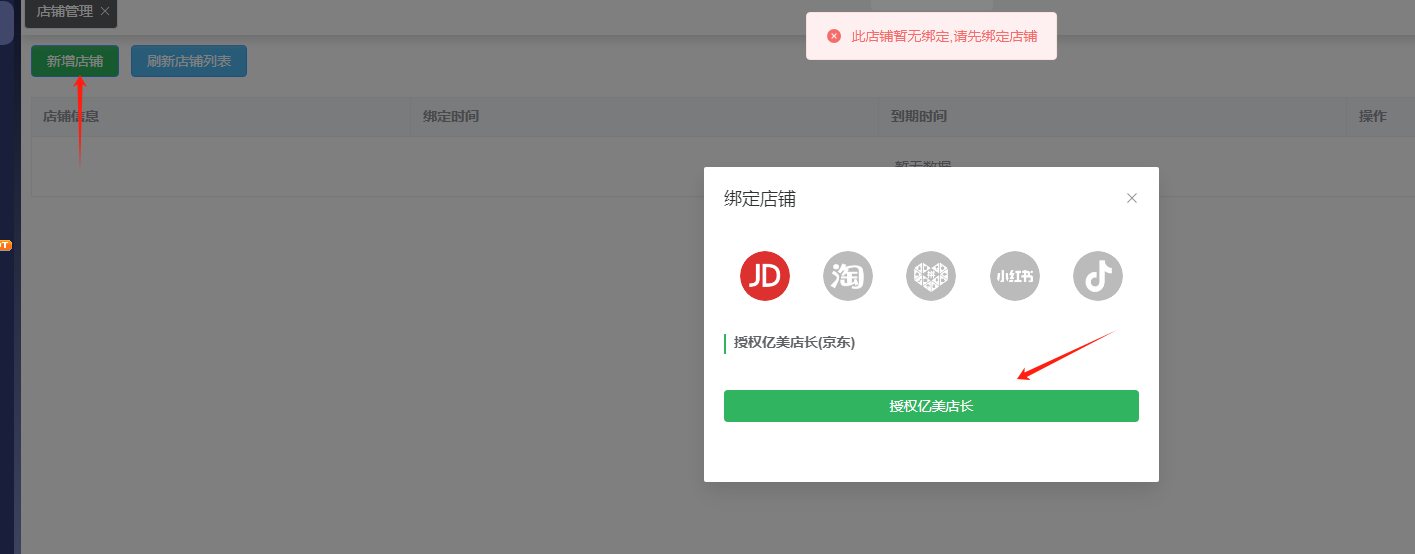Click the 此店铺暂无绑定 error message text

pos(943,36)
